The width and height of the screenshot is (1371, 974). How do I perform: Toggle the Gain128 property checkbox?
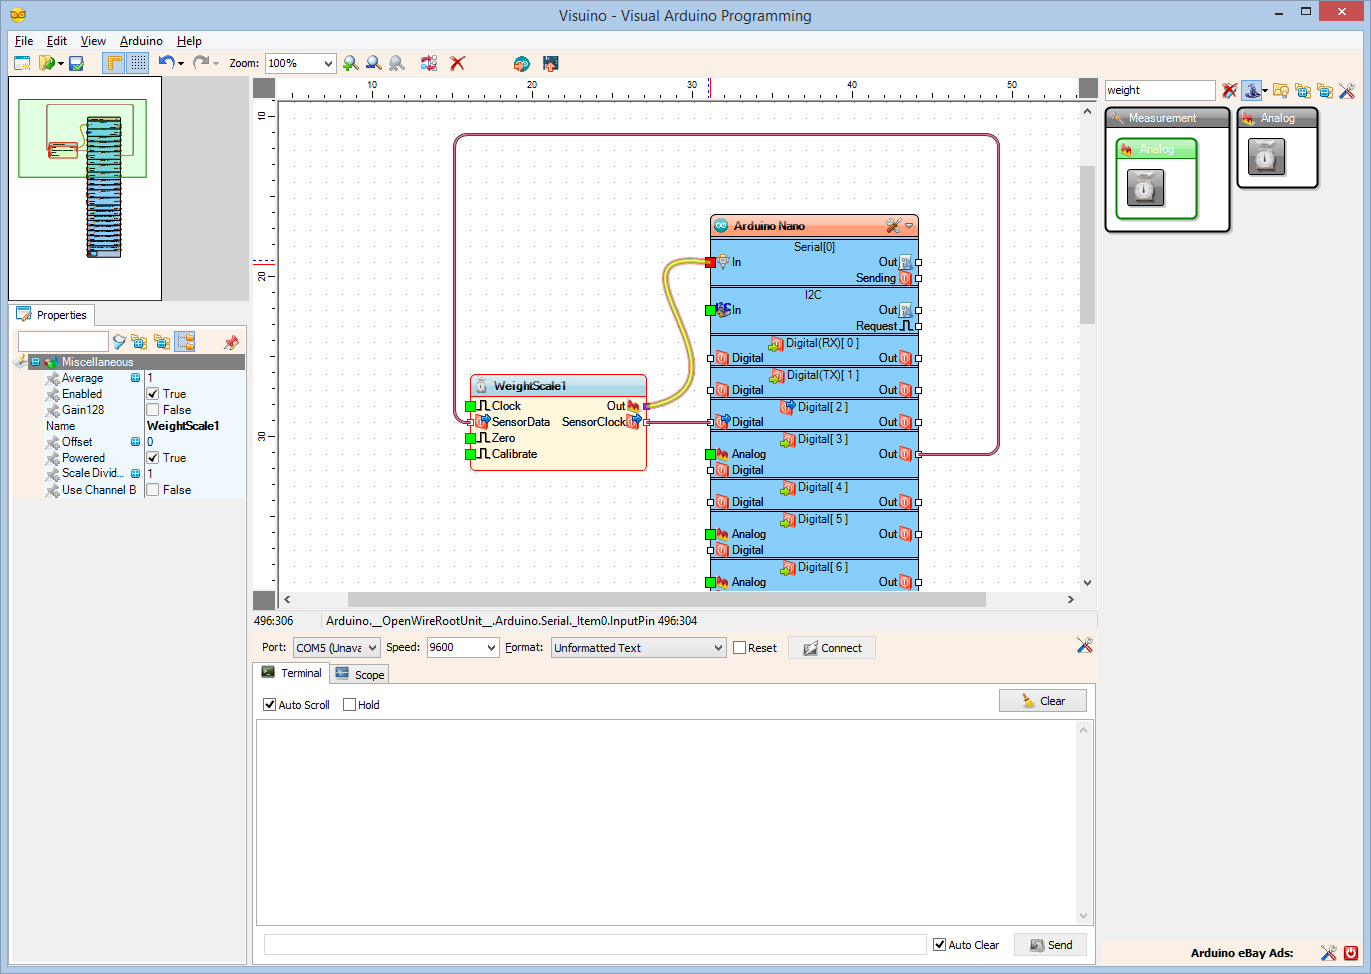[x=153, y=410]
